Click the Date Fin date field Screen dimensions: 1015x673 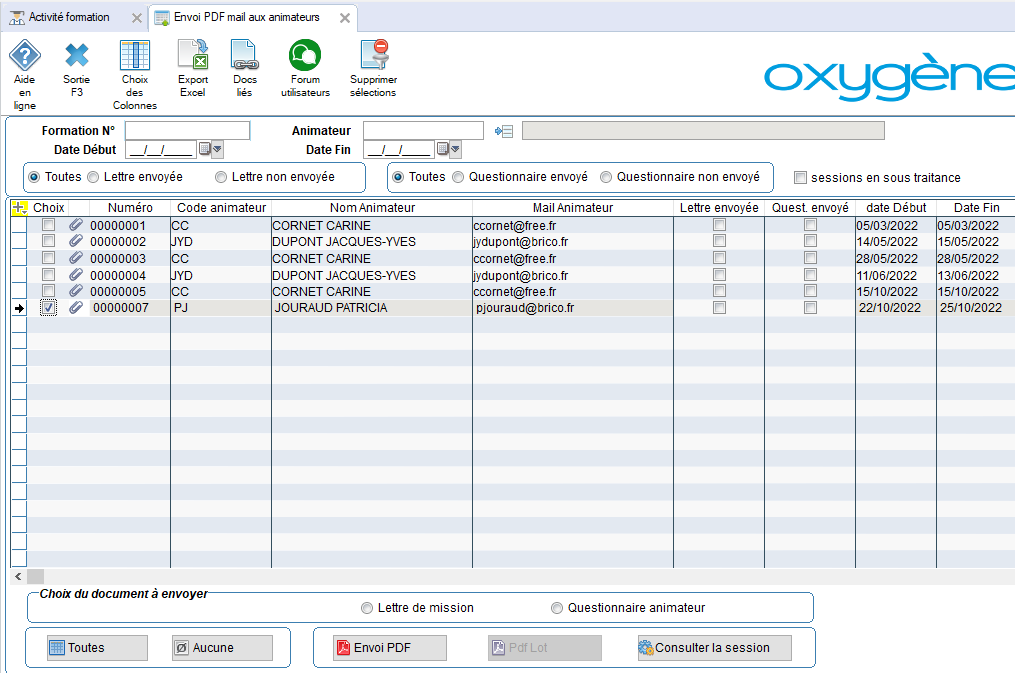pos(399,149)
